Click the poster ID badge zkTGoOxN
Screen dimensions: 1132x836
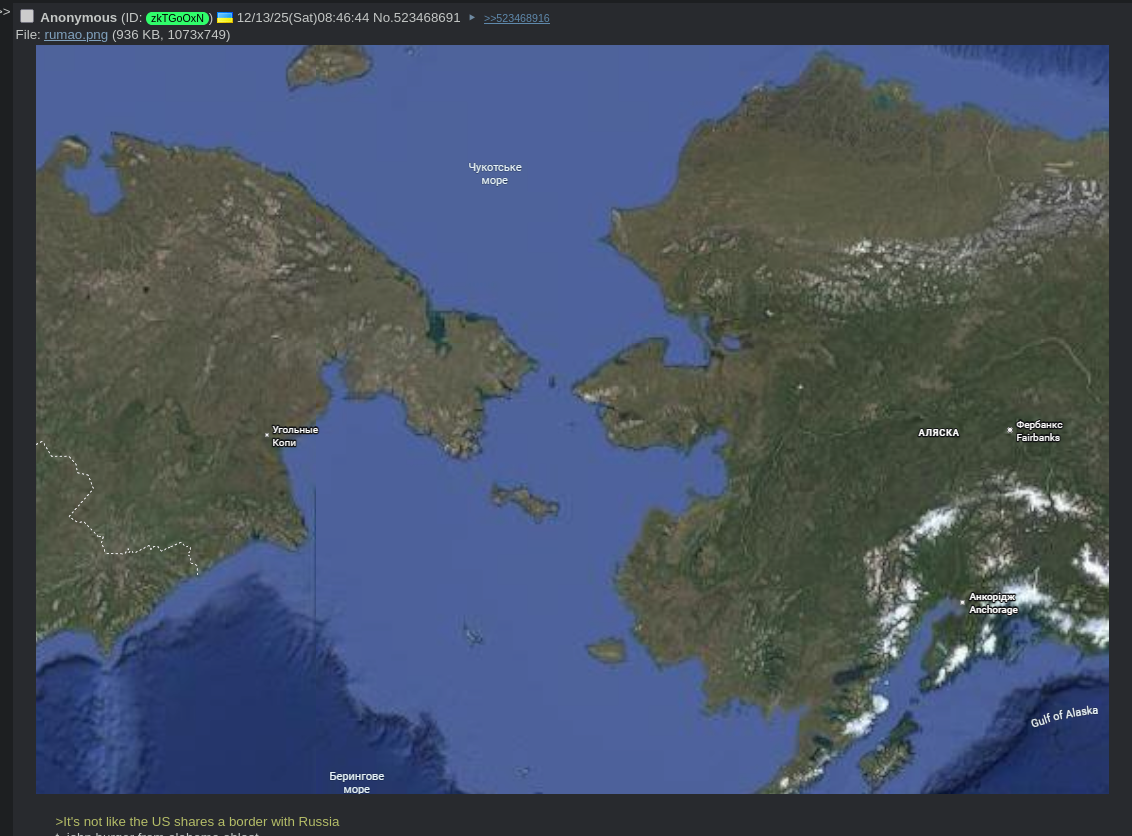[178, 18]
